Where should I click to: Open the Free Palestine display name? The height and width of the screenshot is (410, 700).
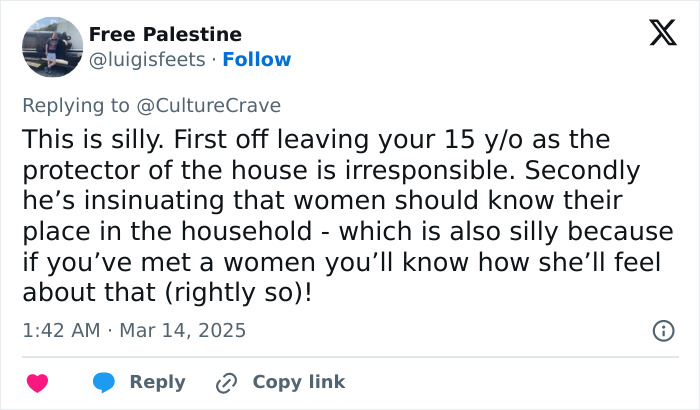pyautogui.click(x=165, y=34)
